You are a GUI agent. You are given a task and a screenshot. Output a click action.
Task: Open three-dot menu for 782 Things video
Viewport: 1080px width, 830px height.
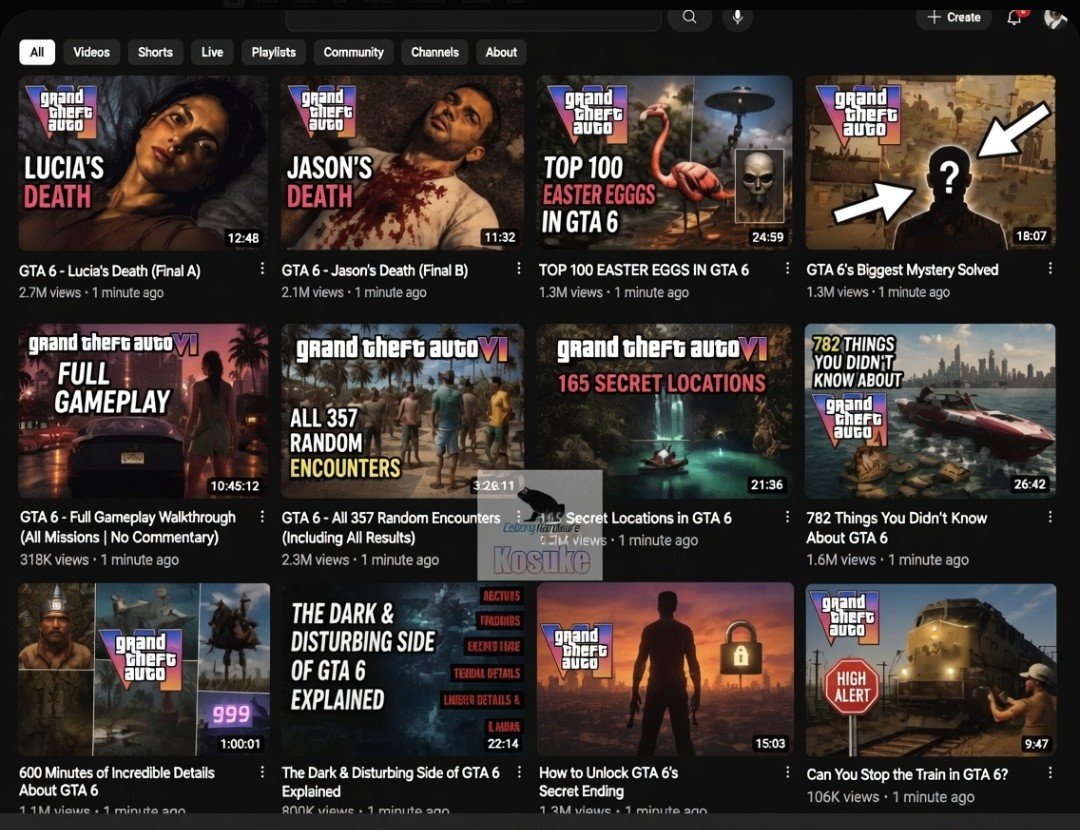[x=1050, y=517]
